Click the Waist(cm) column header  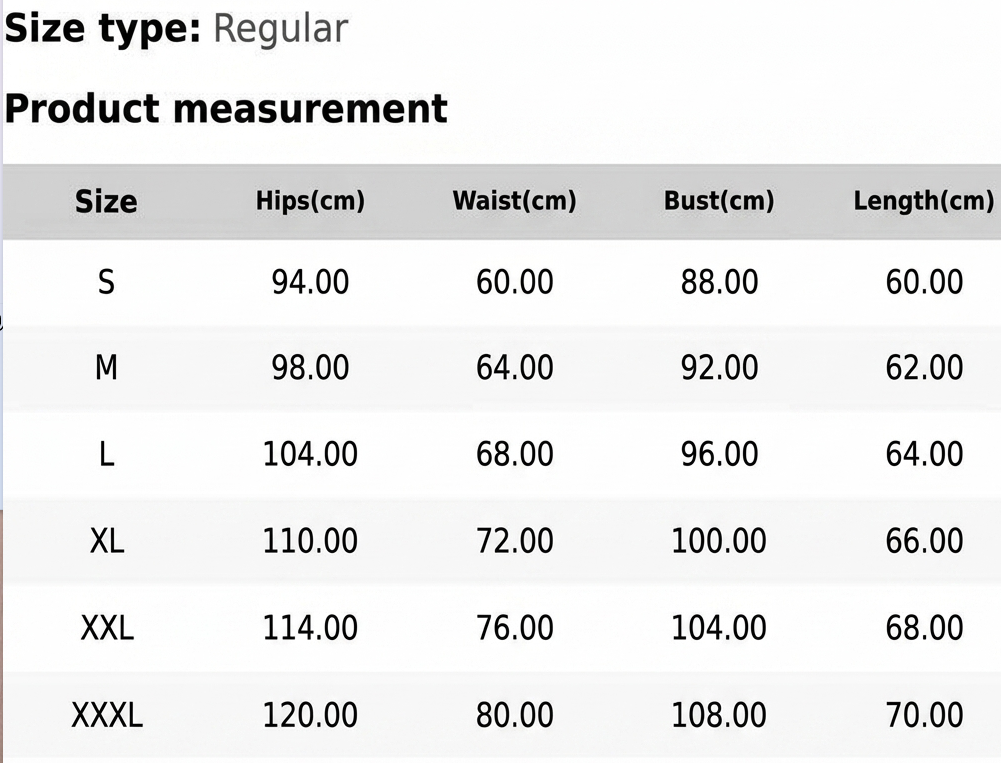pyautogui.click(x=514, y=201)
